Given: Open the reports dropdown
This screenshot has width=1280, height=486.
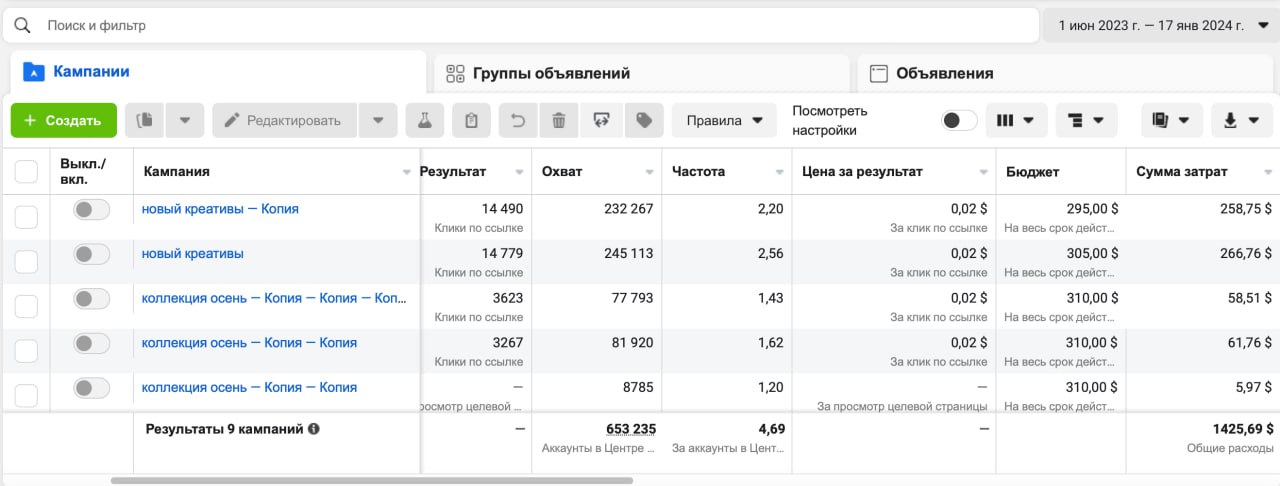Looking at the screenshot, I should tap(1171, 120).
